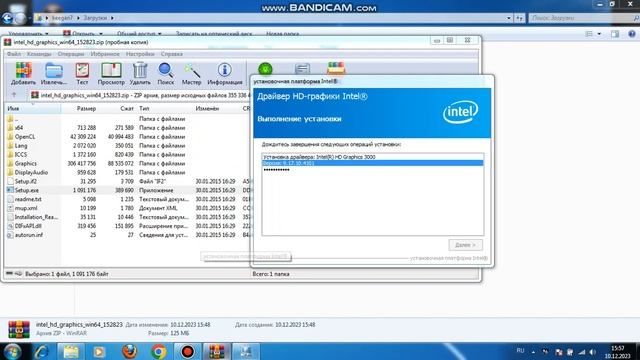Select the readme.txt file

click(x=127, y=199)
